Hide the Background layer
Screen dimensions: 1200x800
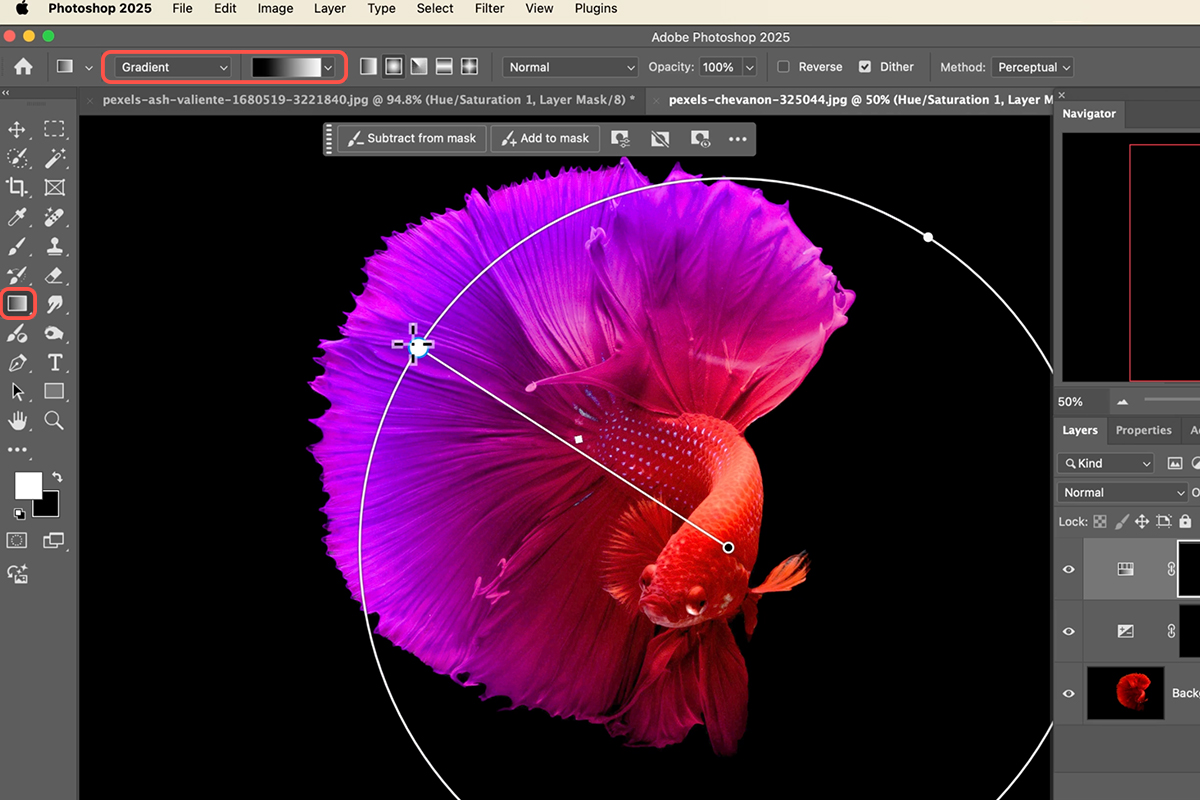(1068, 693)
